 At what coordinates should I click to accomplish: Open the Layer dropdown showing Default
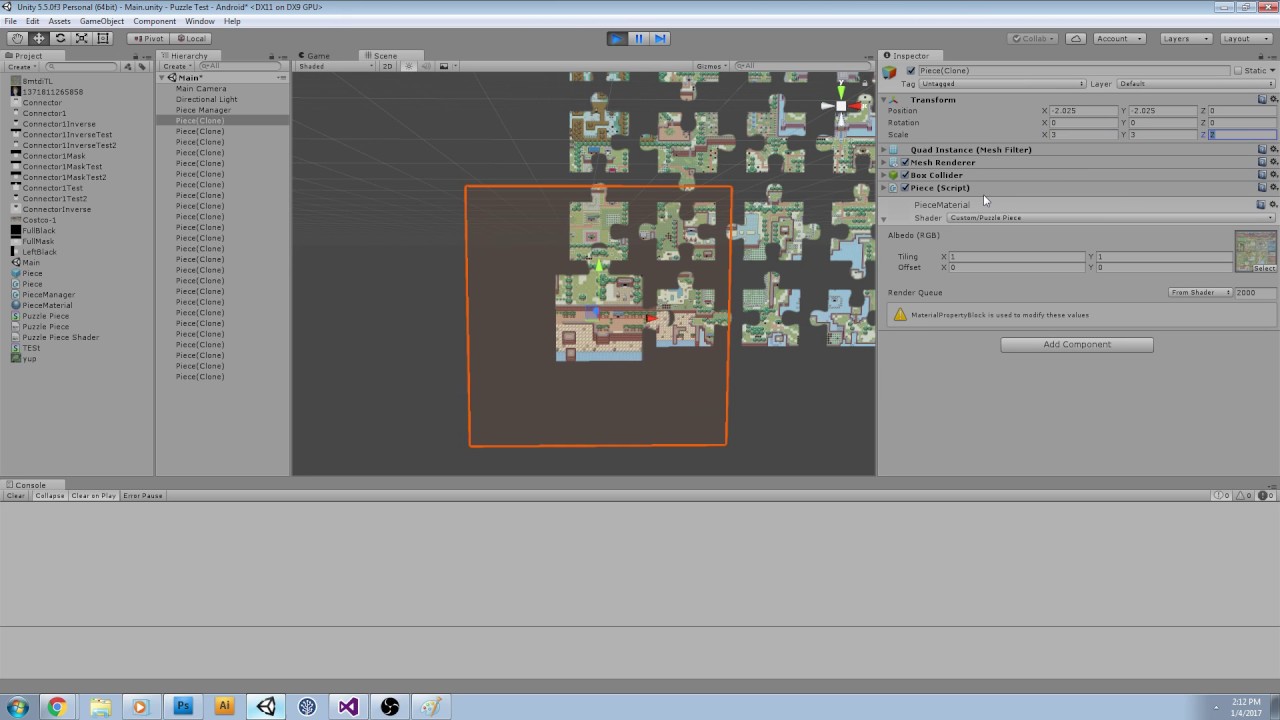(1196, 84)
